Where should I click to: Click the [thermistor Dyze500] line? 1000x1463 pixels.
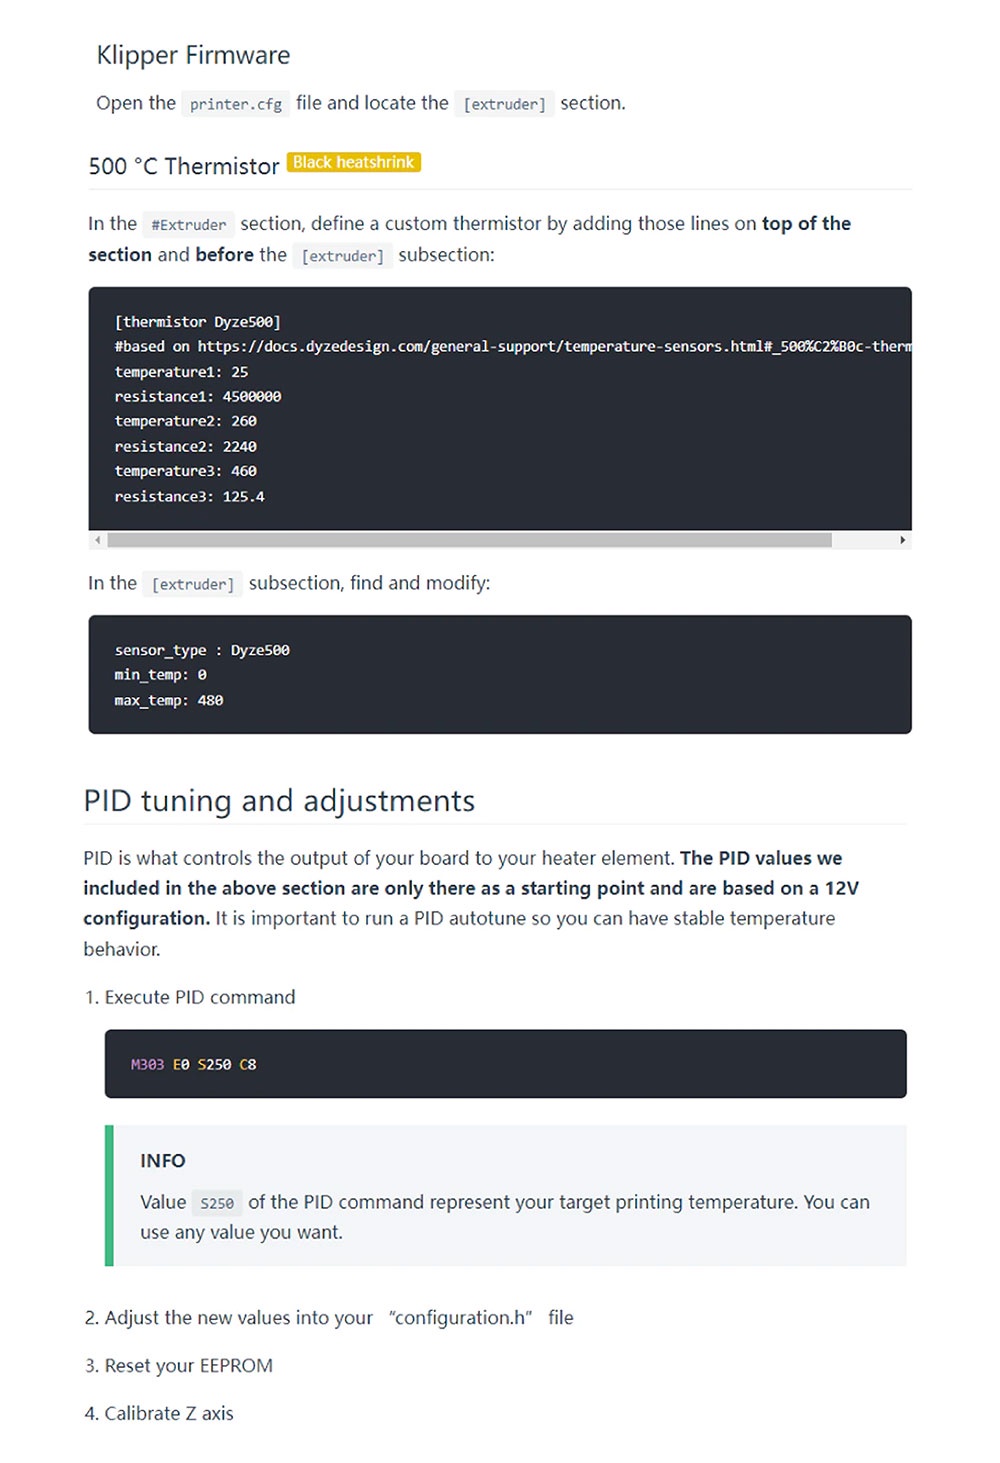(x=198, y=322)
